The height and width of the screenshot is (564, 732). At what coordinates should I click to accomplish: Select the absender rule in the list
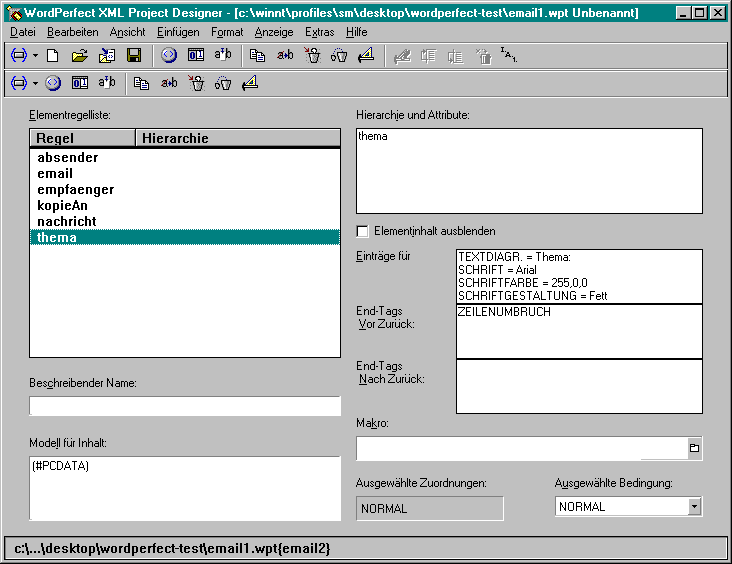[x=185, y=157]
